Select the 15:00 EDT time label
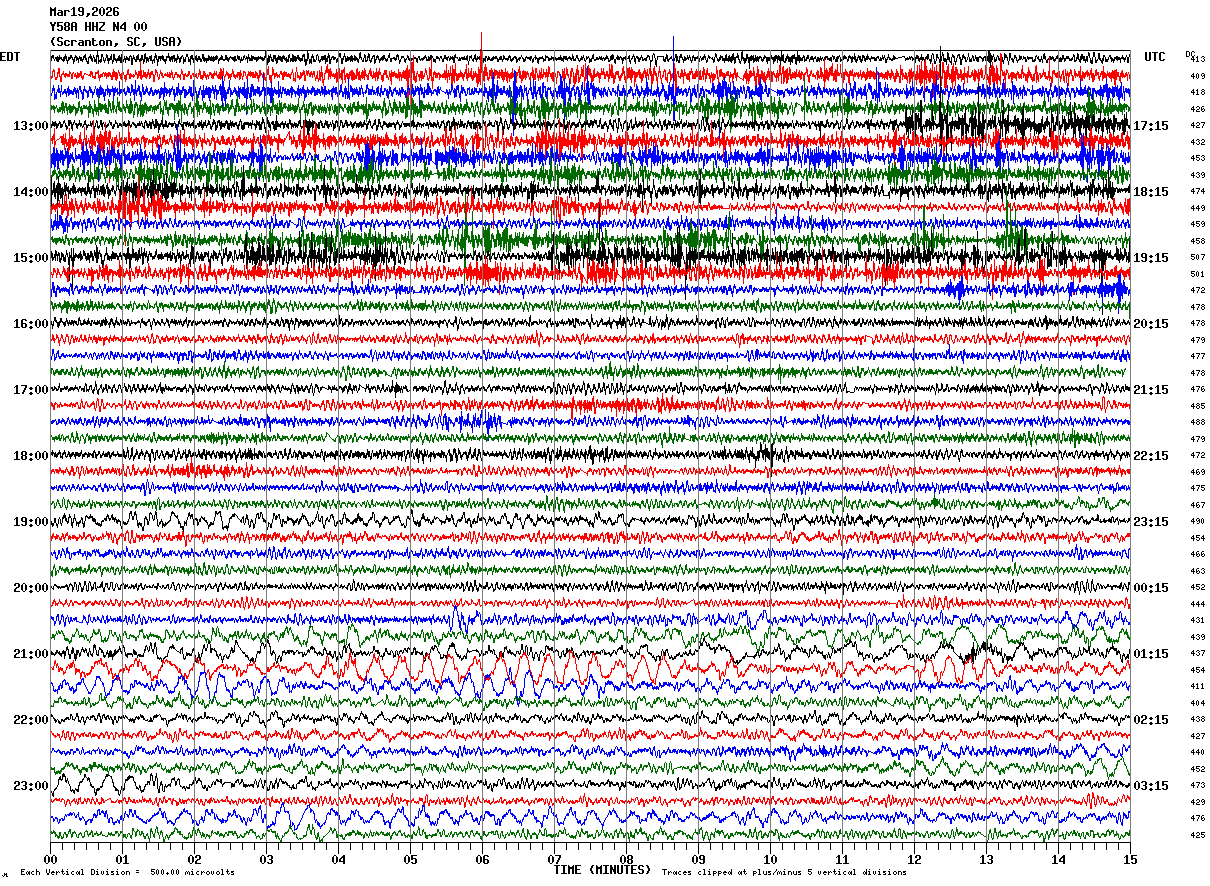 [x=31, y=258]
